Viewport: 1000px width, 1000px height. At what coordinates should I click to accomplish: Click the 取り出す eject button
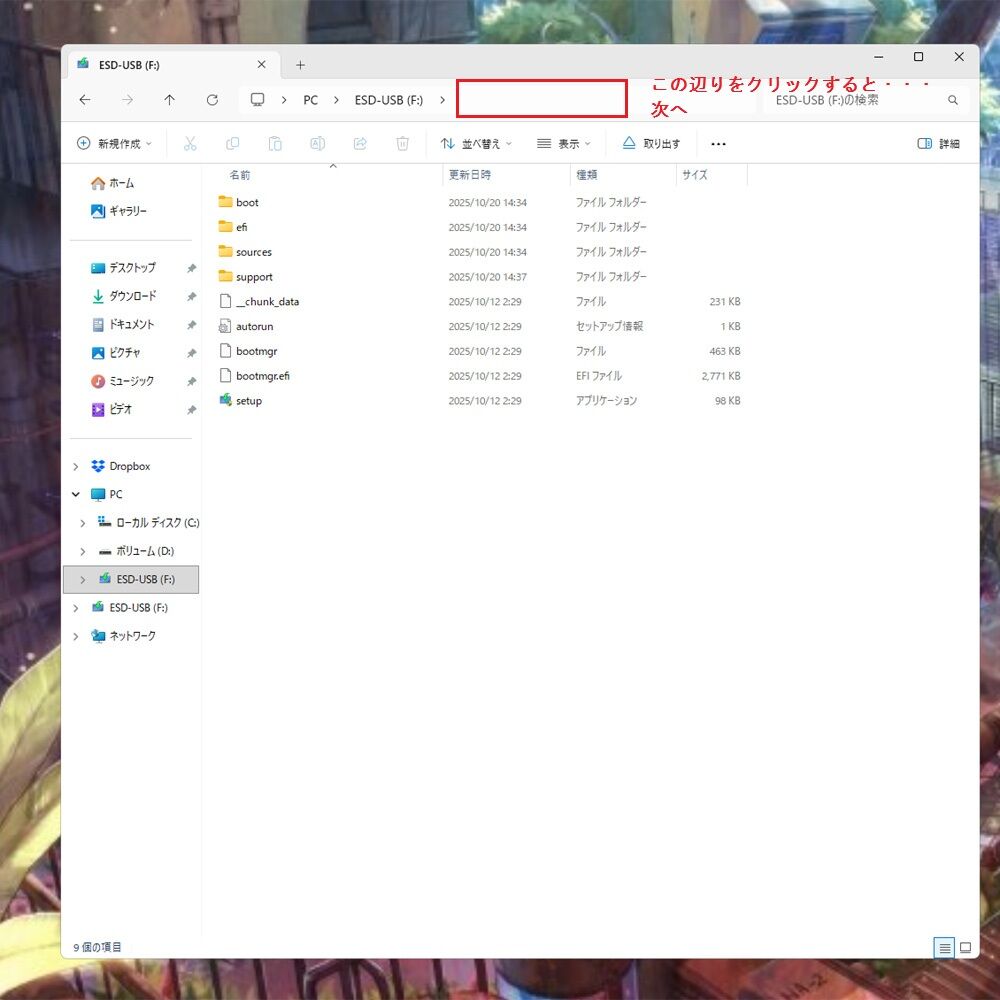click(652, 143)
